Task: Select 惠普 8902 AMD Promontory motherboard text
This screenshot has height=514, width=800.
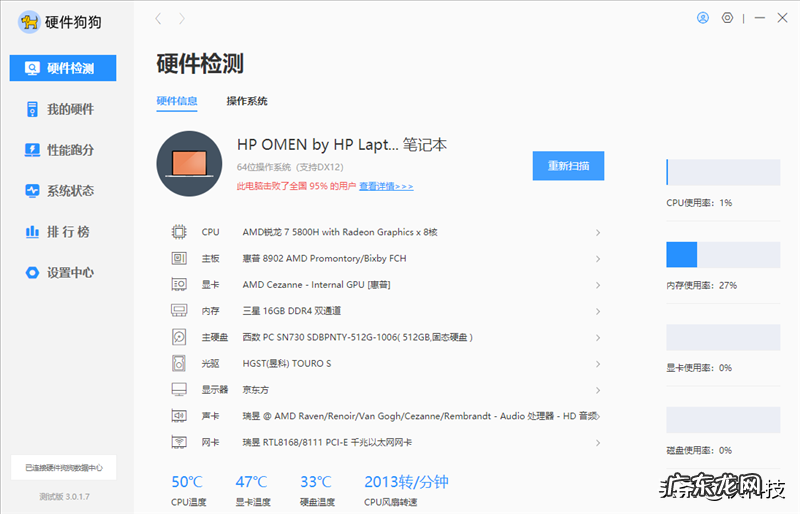Action: [324, 258]
